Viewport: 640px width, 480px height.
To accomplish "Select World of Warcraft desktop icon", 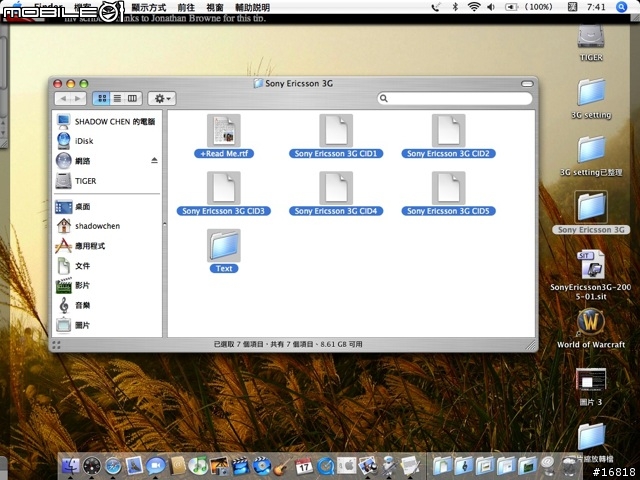I will 591,328.
